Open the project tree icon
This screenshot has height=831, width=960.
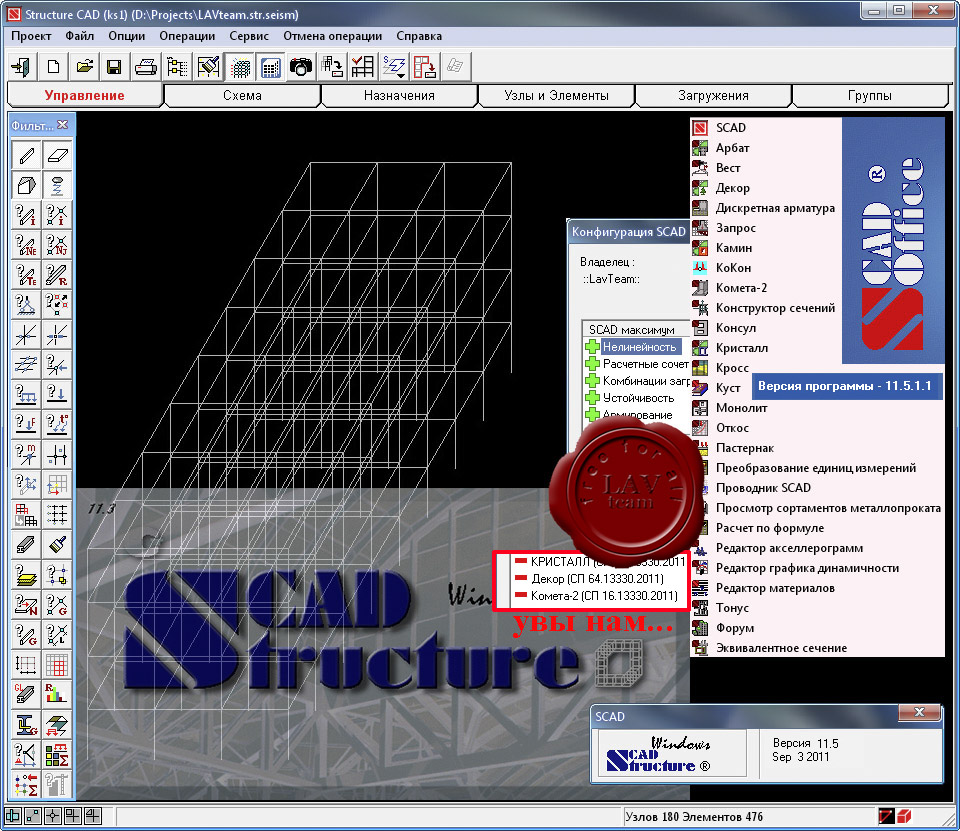[x=178, y=66]
